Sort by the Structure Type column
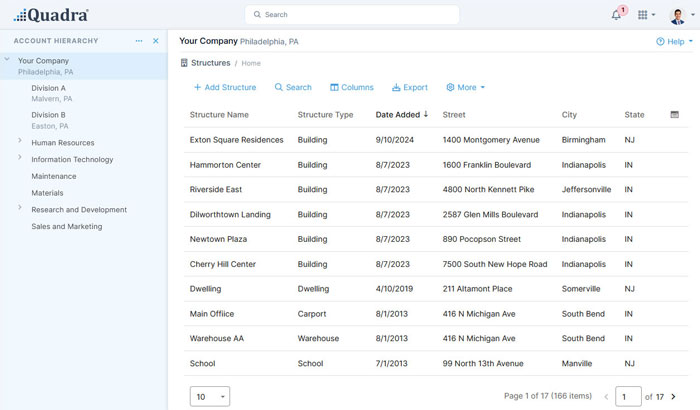This screenshot has height=410, width=700. pos(325,115)
